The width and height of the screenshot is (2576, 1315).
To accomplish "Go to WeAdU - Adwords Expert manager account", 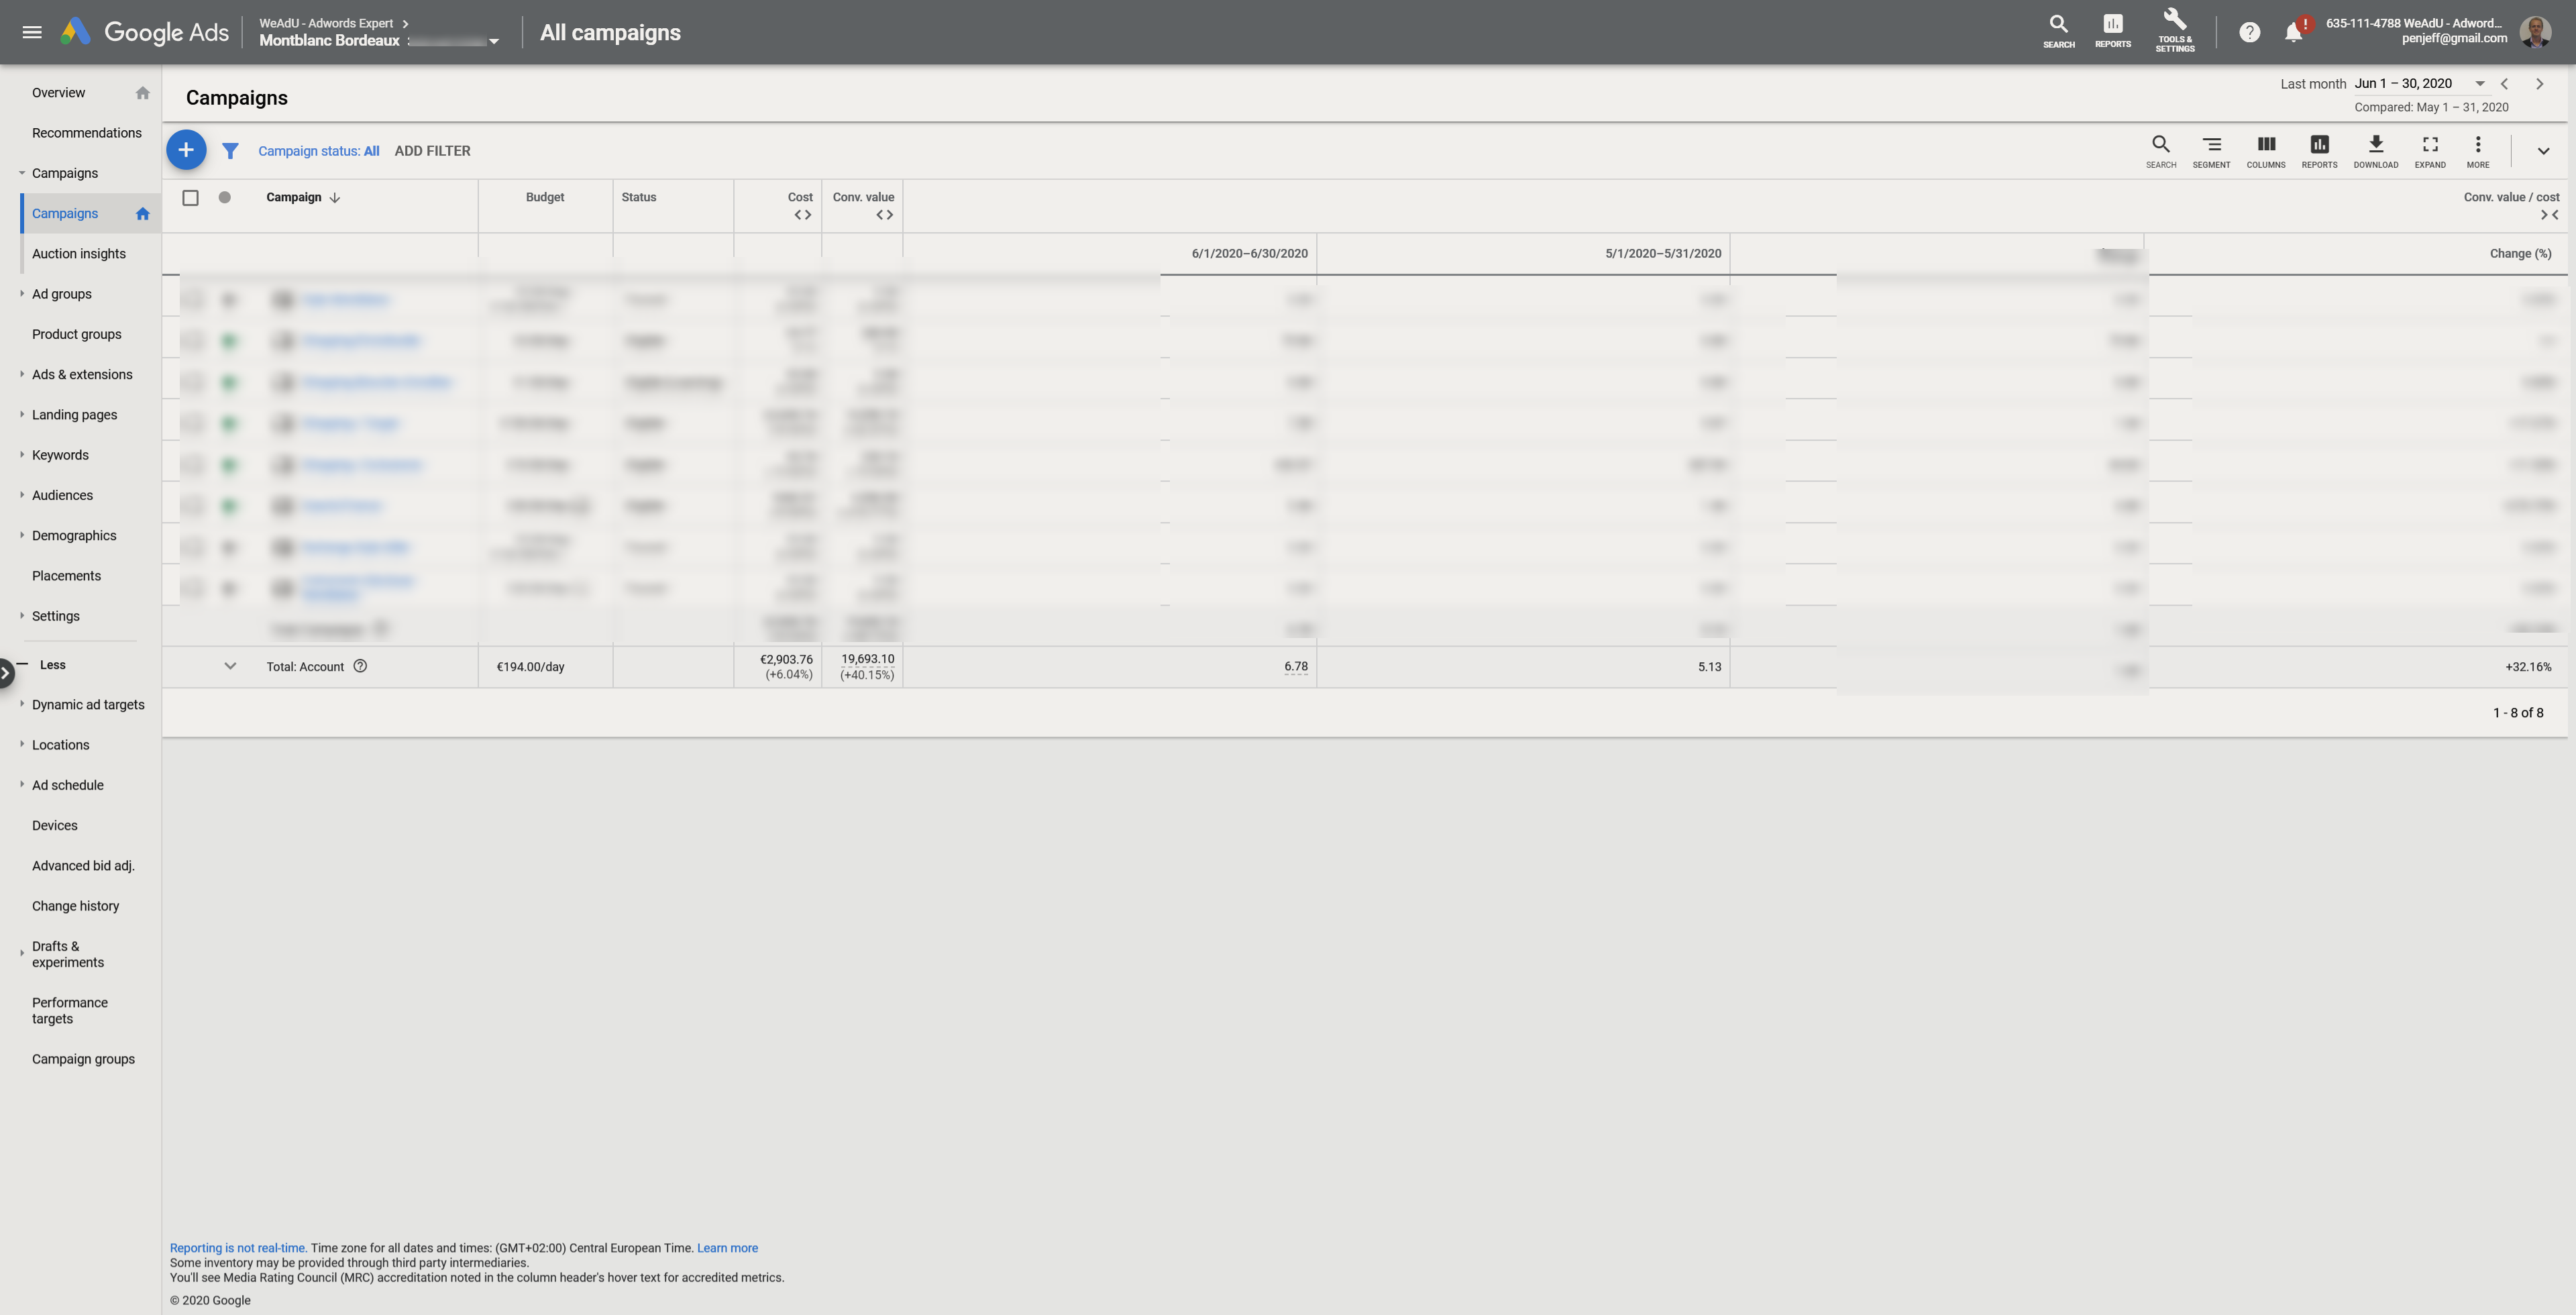I will 326,23.
